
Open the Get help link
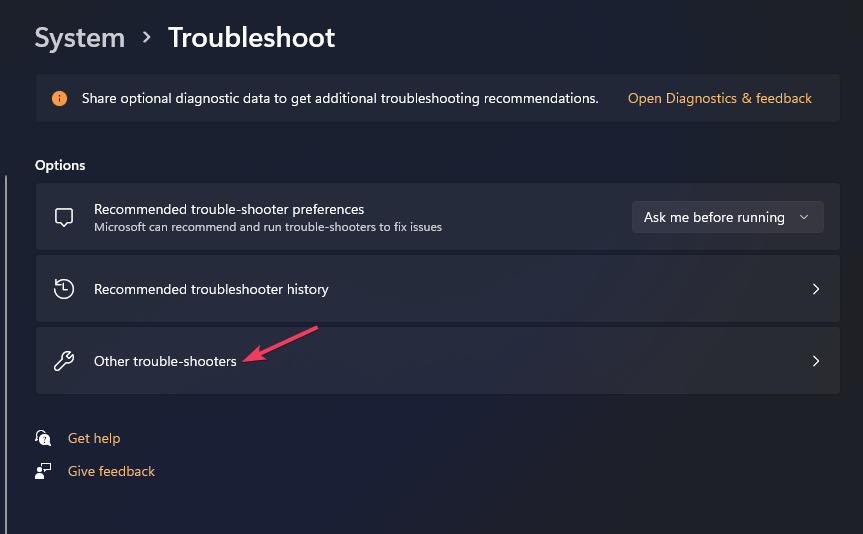94,438
